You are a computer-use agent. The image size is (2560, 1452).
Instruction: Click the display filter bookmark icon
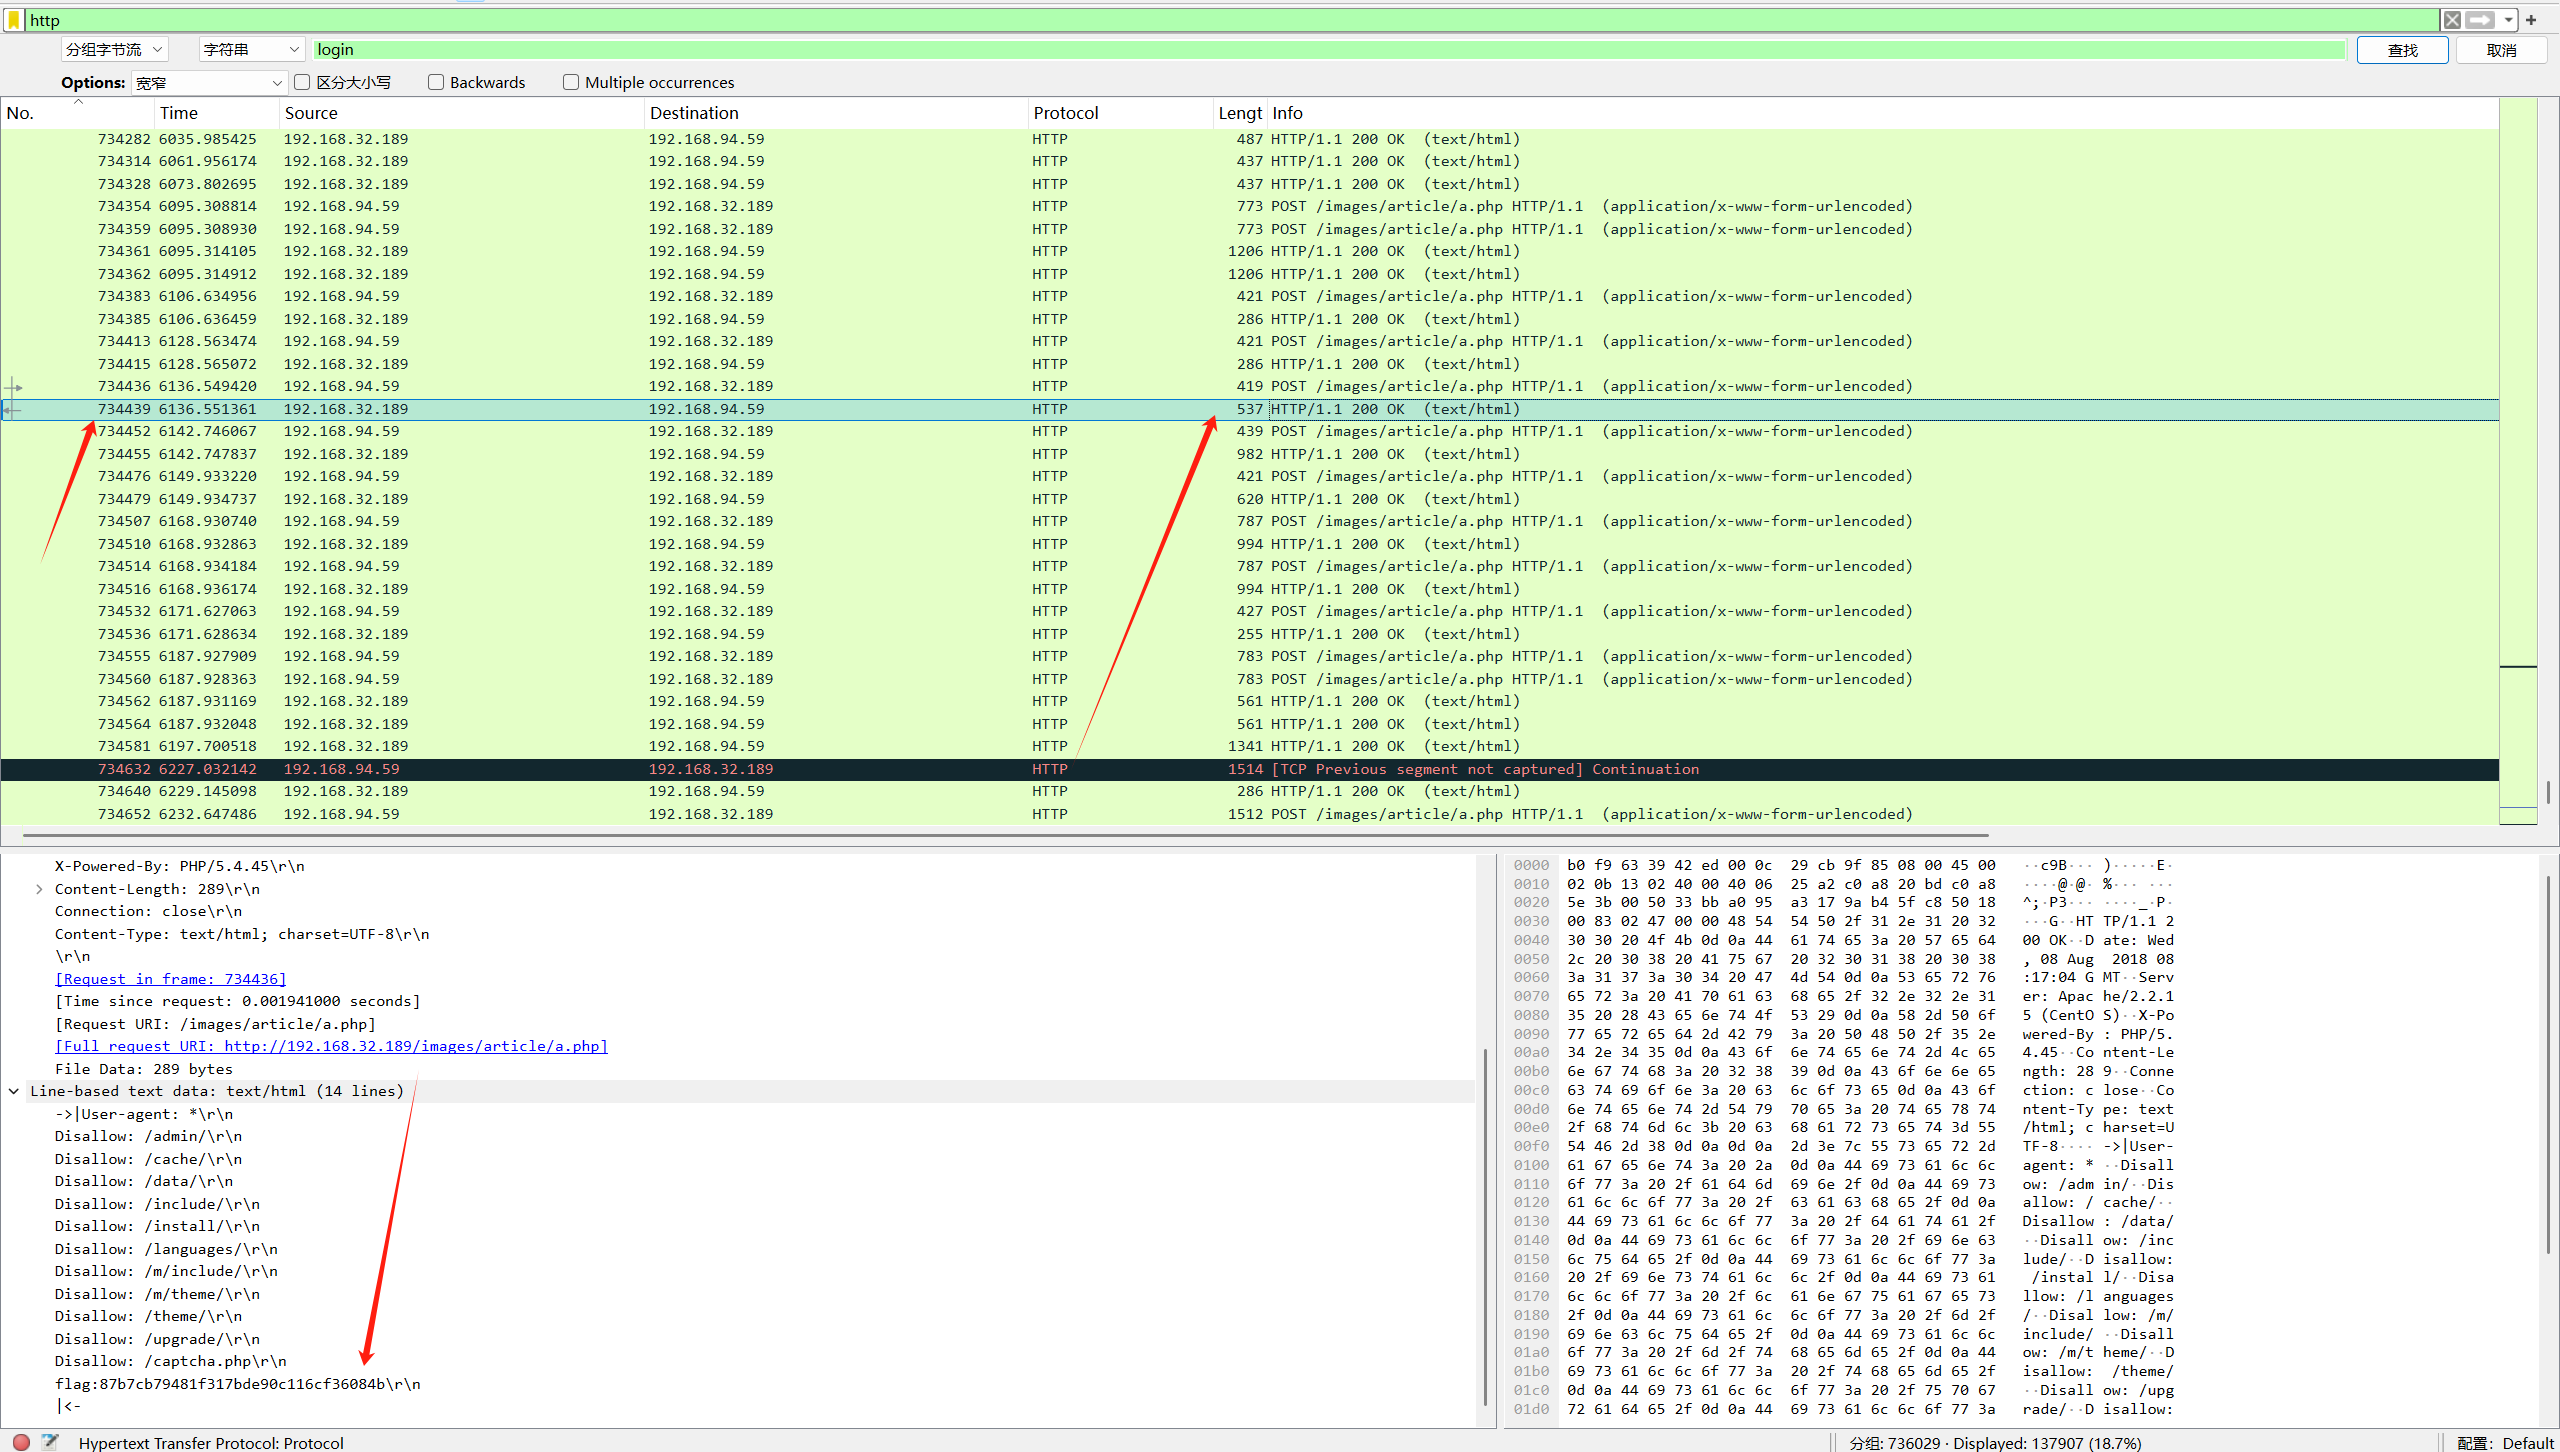click(14, 20)
